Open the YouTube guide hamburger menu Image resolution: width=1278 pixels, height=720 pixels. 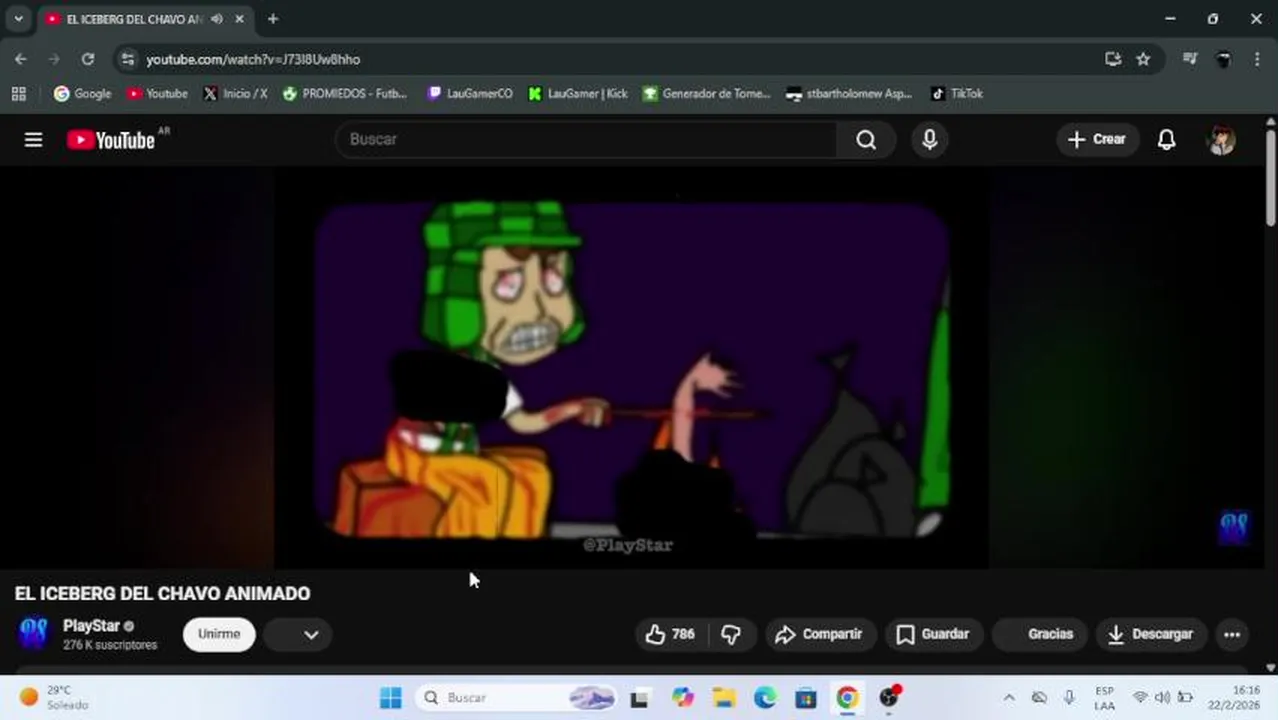point(33,140)
